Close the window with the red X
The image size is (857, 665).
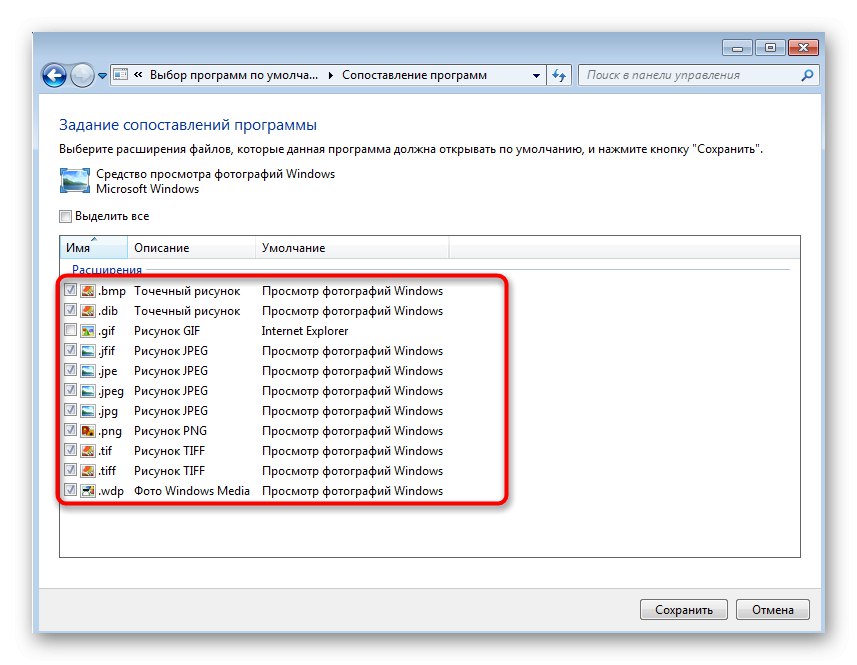[803, 48]
